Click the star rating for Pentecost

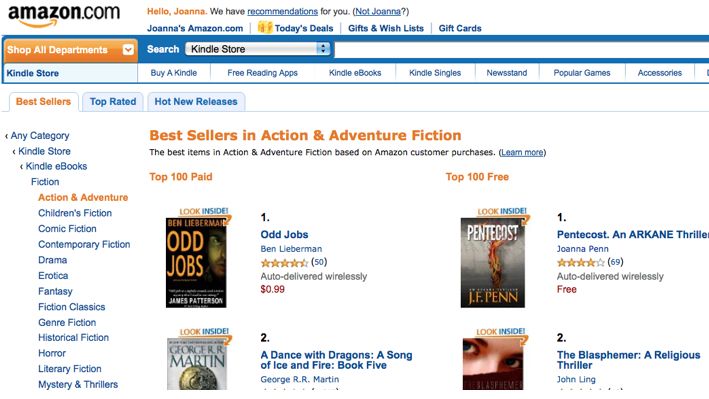coord(581,262)
